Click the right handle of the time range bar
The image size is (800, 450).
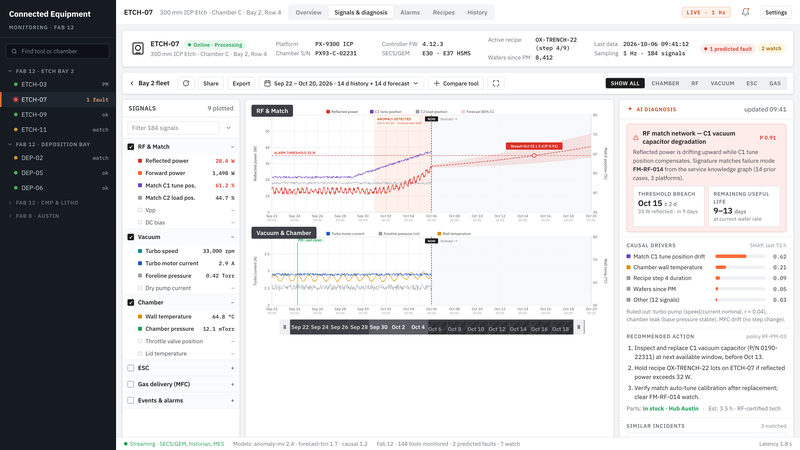[x=579, y=327]
